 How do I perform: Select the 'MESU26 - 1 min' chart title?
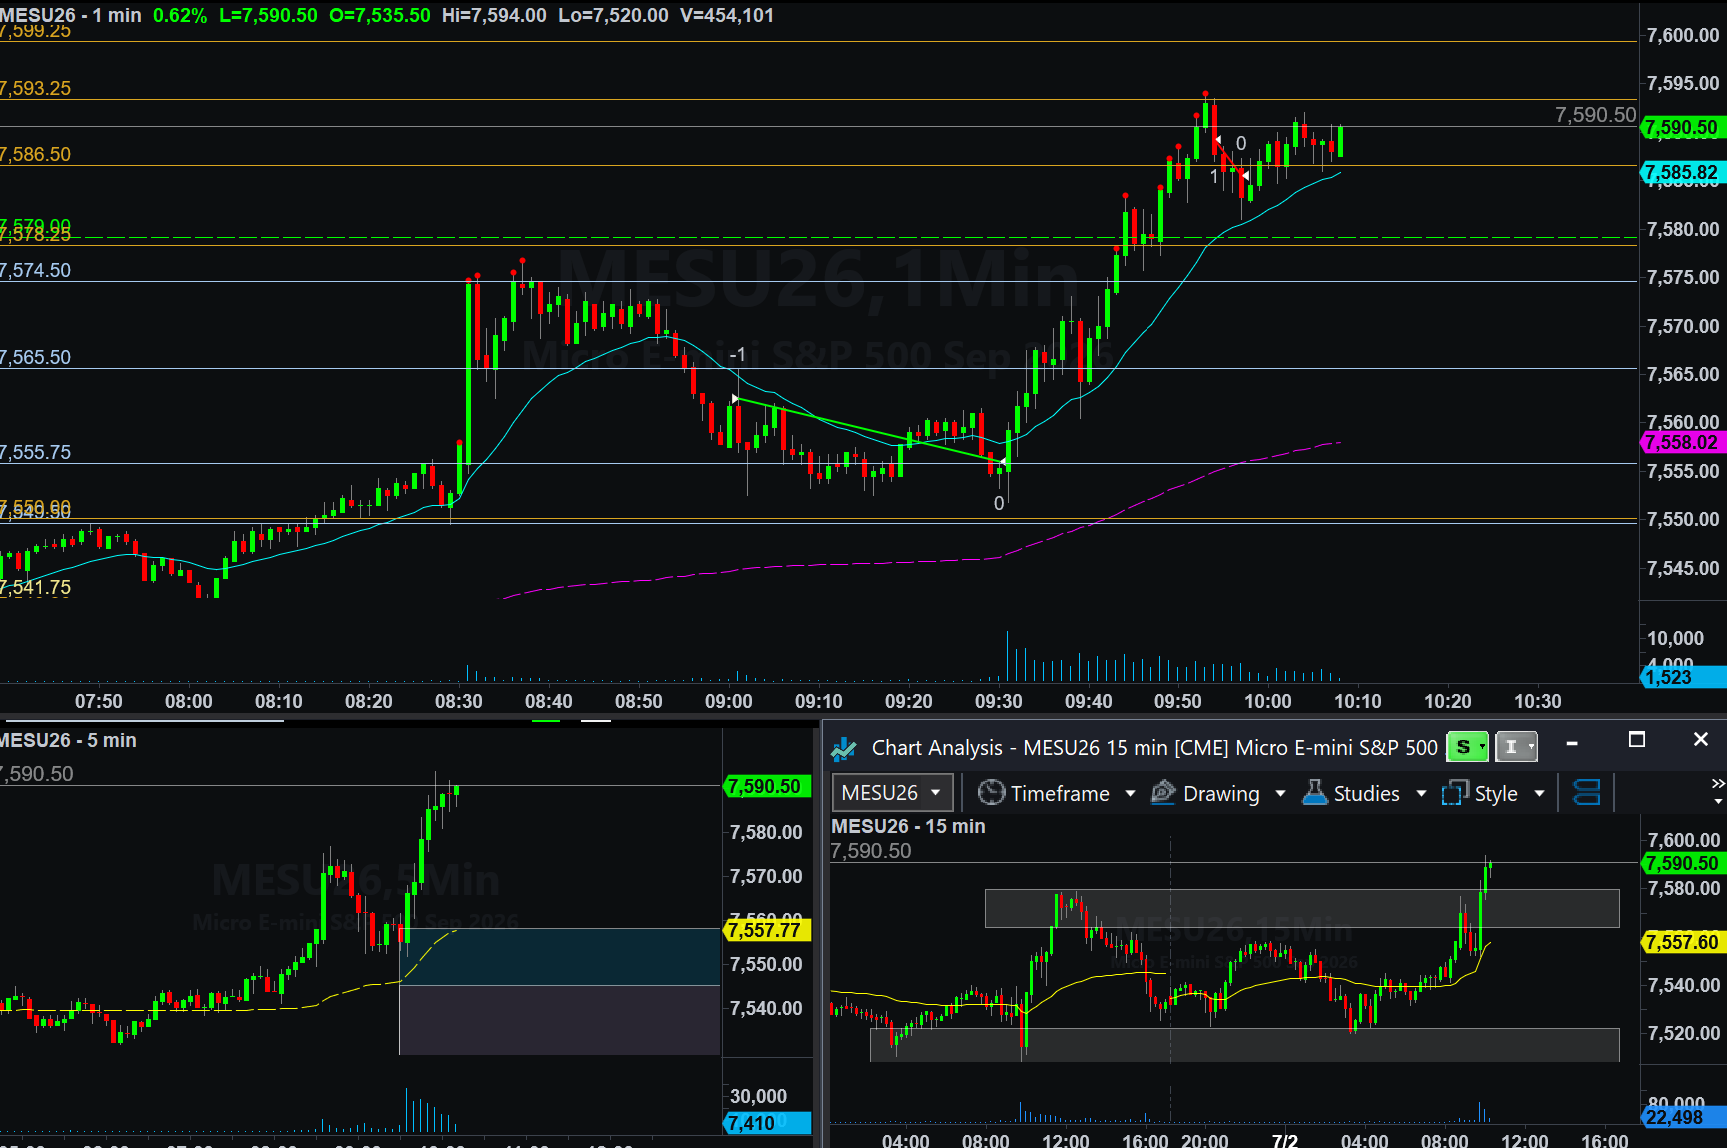click(71, 15)
